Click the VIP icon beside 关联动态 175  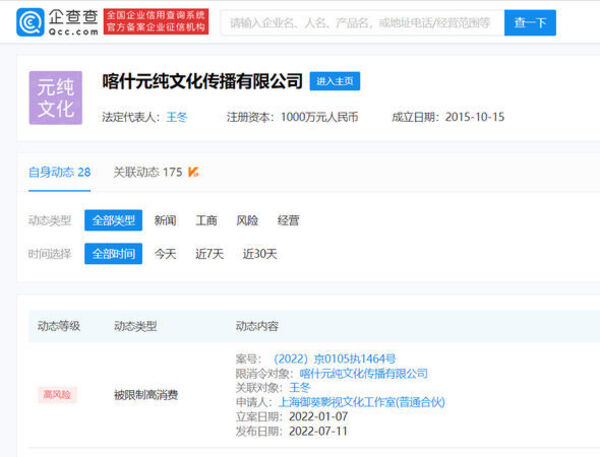(194, 172)
